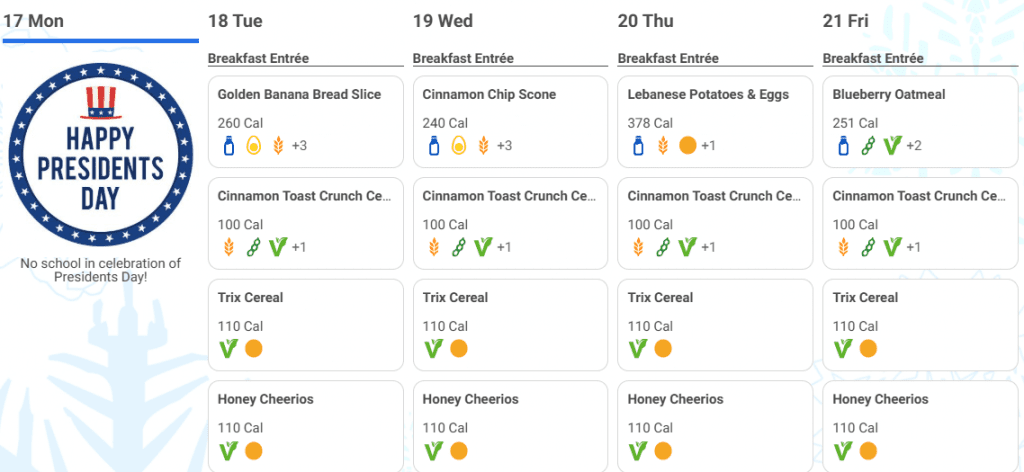This screenshot has width=1024, height=472.
Task: Click orange circle icon on Lebanese Potatoes & Eggs
Action: click(x=688, y=145)
